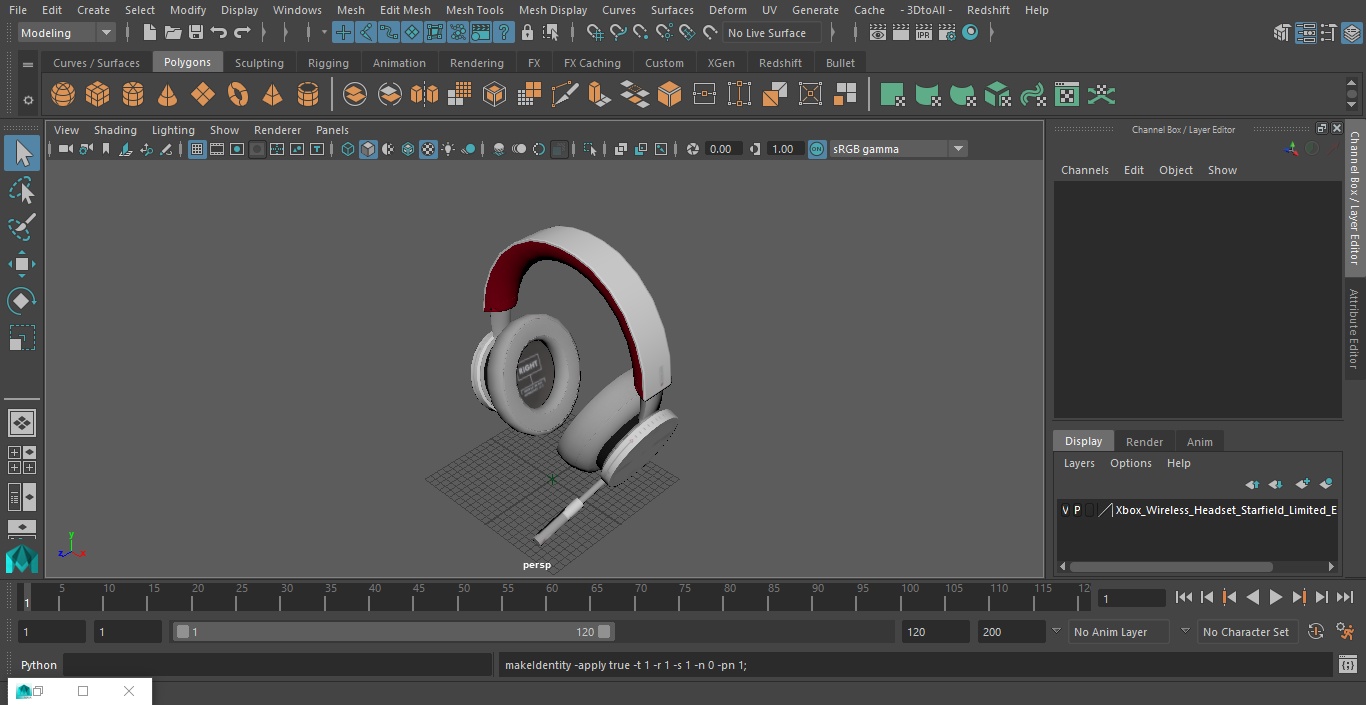This screenshot has height=705, width=1366.
Task: Create a polygon cube from the shelf
Action: point(98,95)
